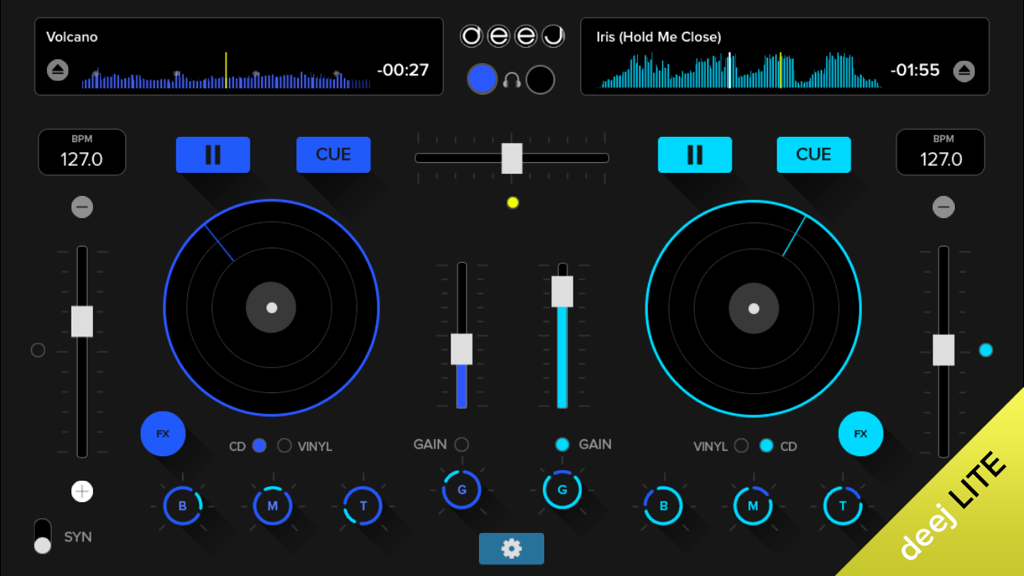Tap the FX icon on the right deck
Screen dimensions: 1024x576
tap(861, 434)
